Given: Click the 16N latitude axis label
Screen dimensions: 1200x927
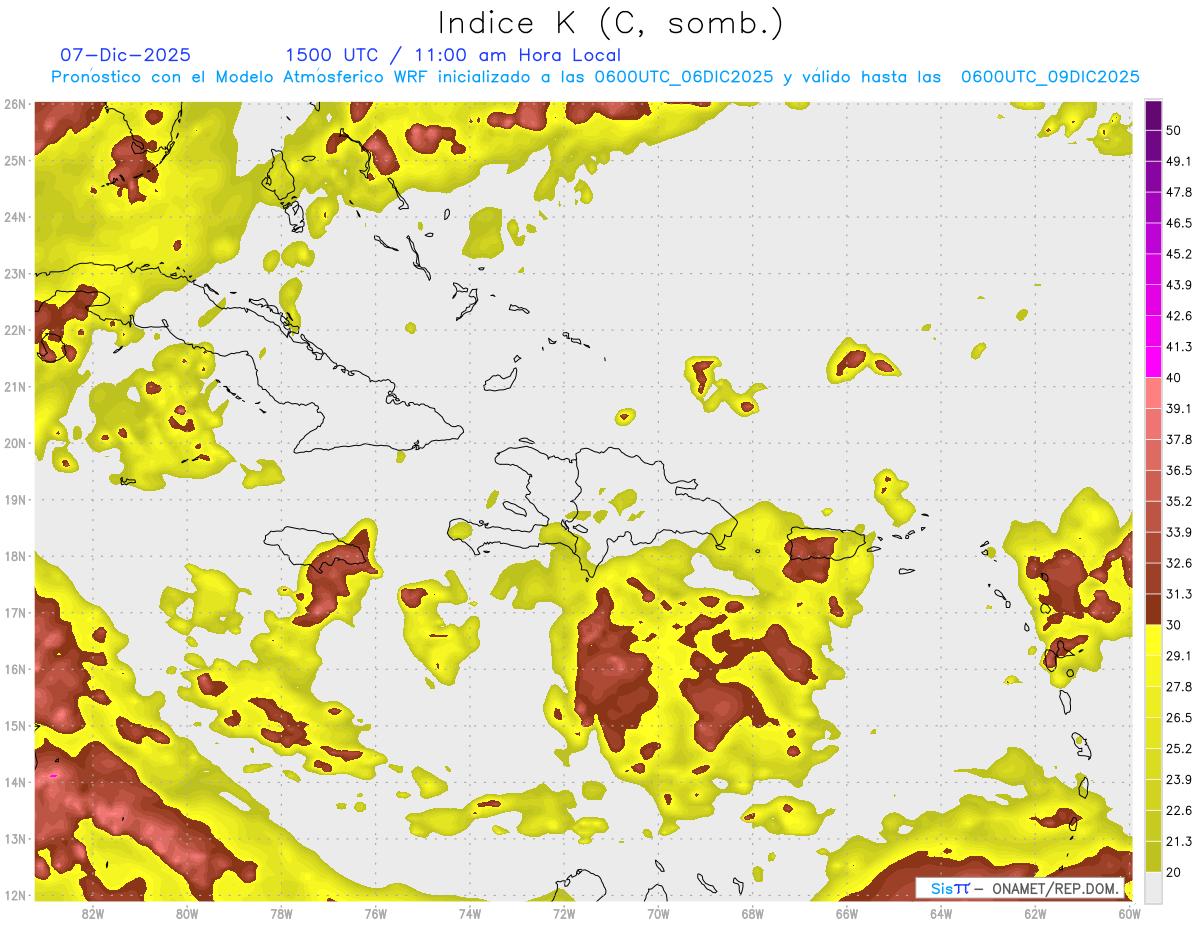Looking at the screenshot, I should click(14, 669).
